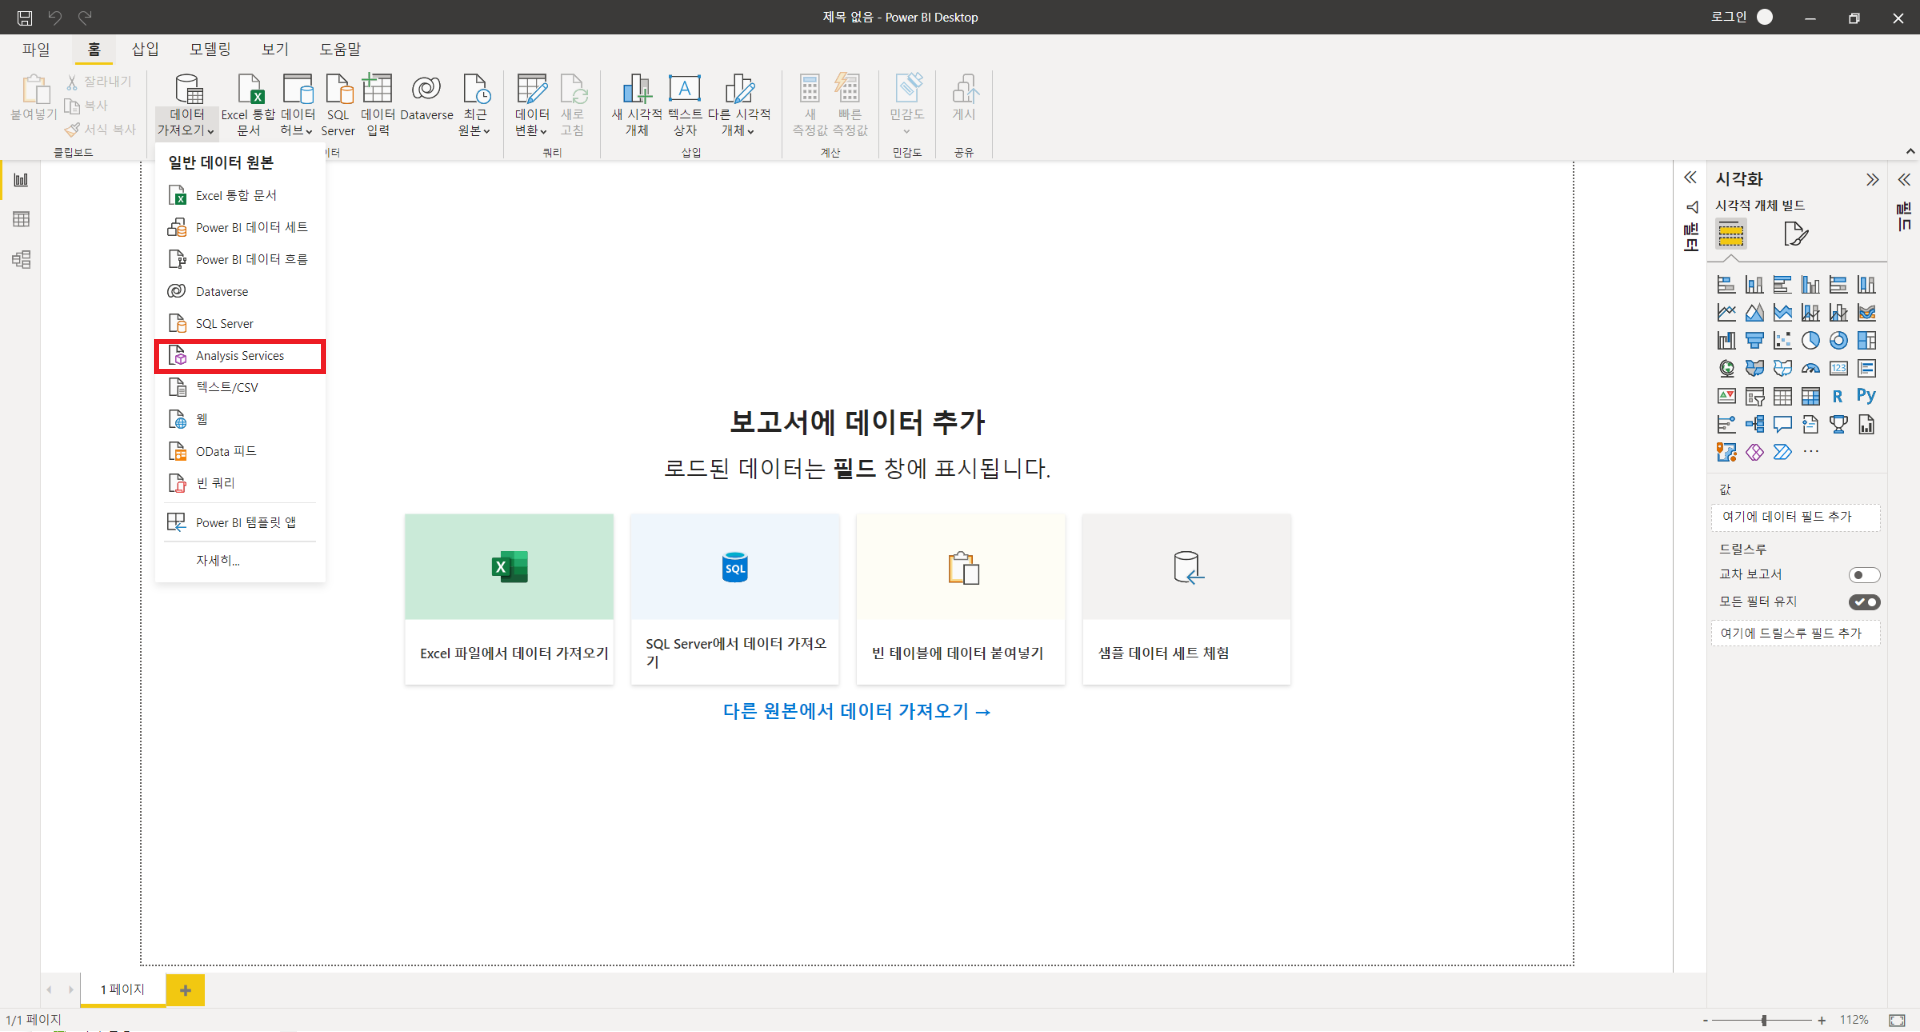1920x1032 pixels.
Task: Choose Excel 통합 문서 in dropdown list
Action: click(x=240, y=196)
